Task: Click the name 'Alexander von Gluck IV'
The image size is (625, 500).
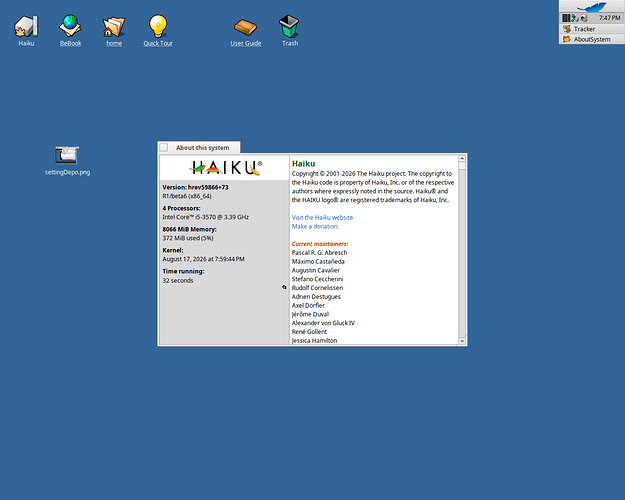Action: tap(323, 323)
